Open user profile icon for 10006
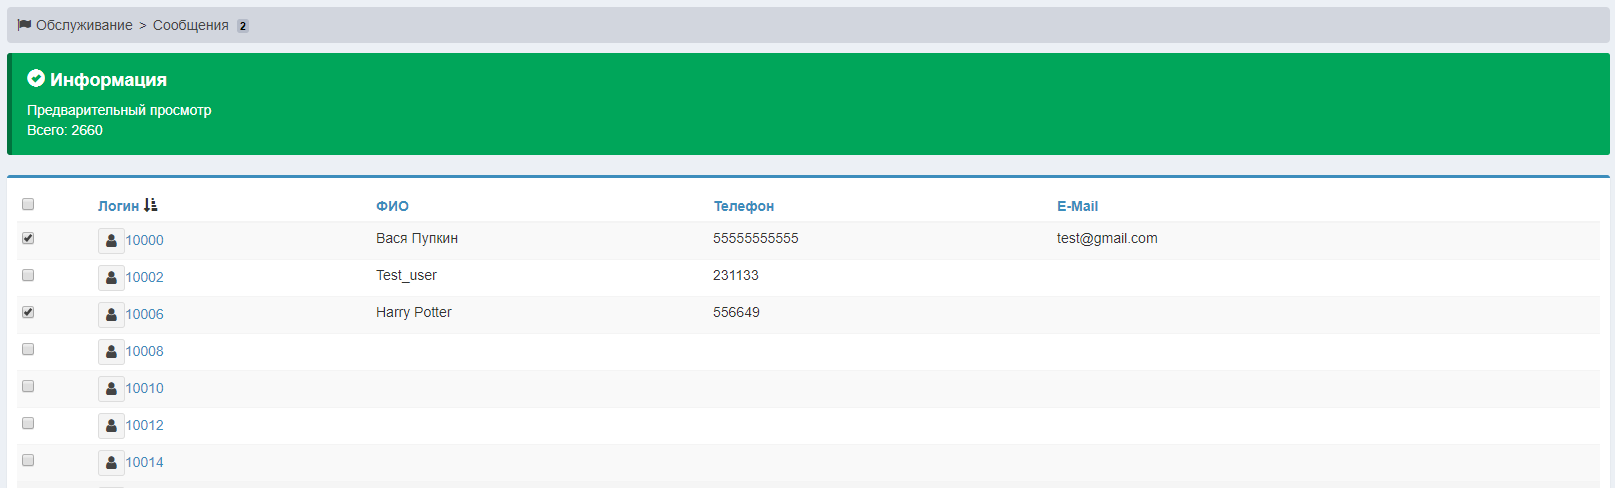 tap(111, 315)
